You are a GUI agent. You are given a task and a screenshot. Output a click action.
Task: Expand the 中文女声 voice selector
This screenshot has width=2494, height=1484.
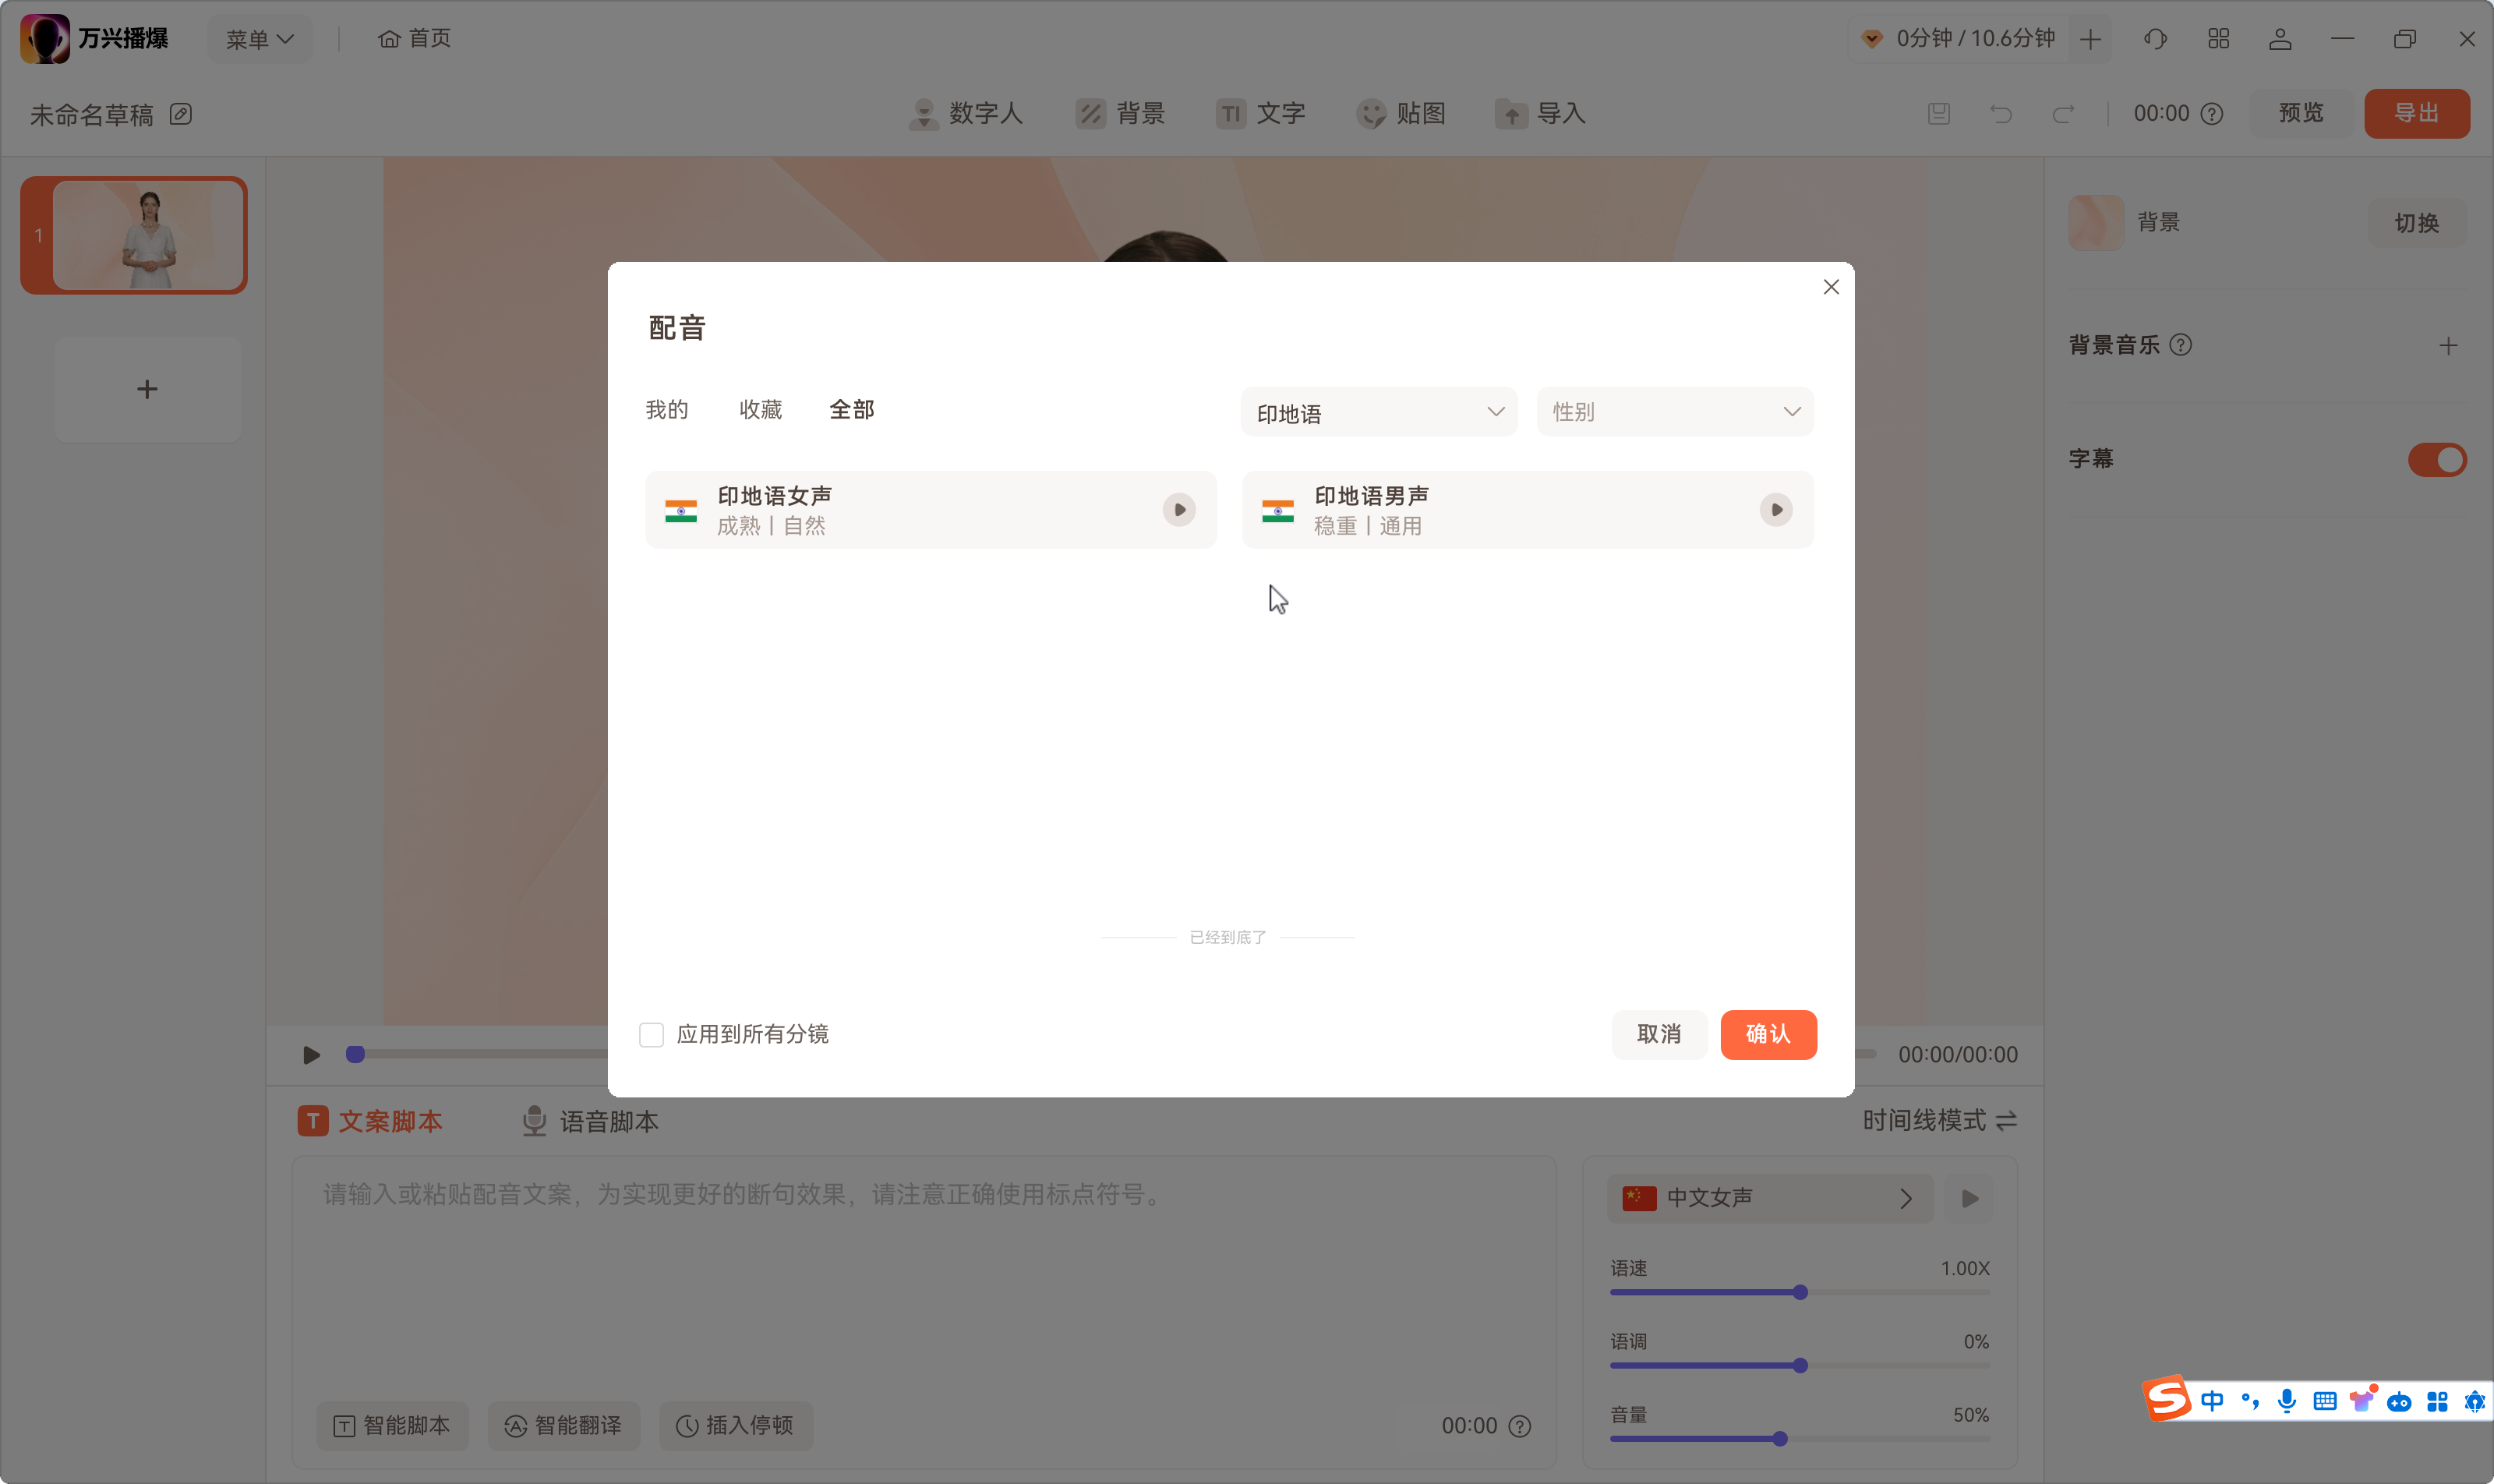(x=1905, y=1197)
